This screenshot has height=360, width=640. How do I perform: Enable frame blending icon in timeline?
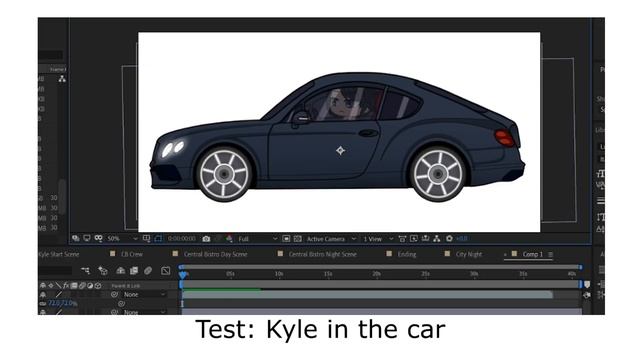pyautogui.click(x=134, y=271)
